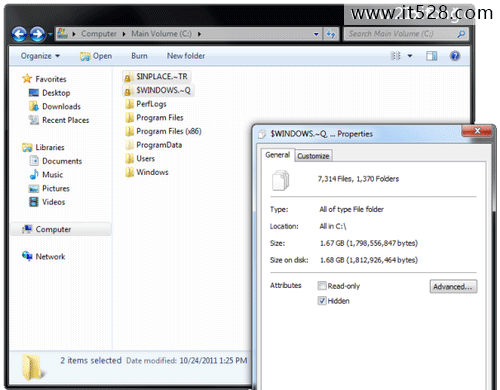Select Computer in the address breadcrumb

click(99, 34)
